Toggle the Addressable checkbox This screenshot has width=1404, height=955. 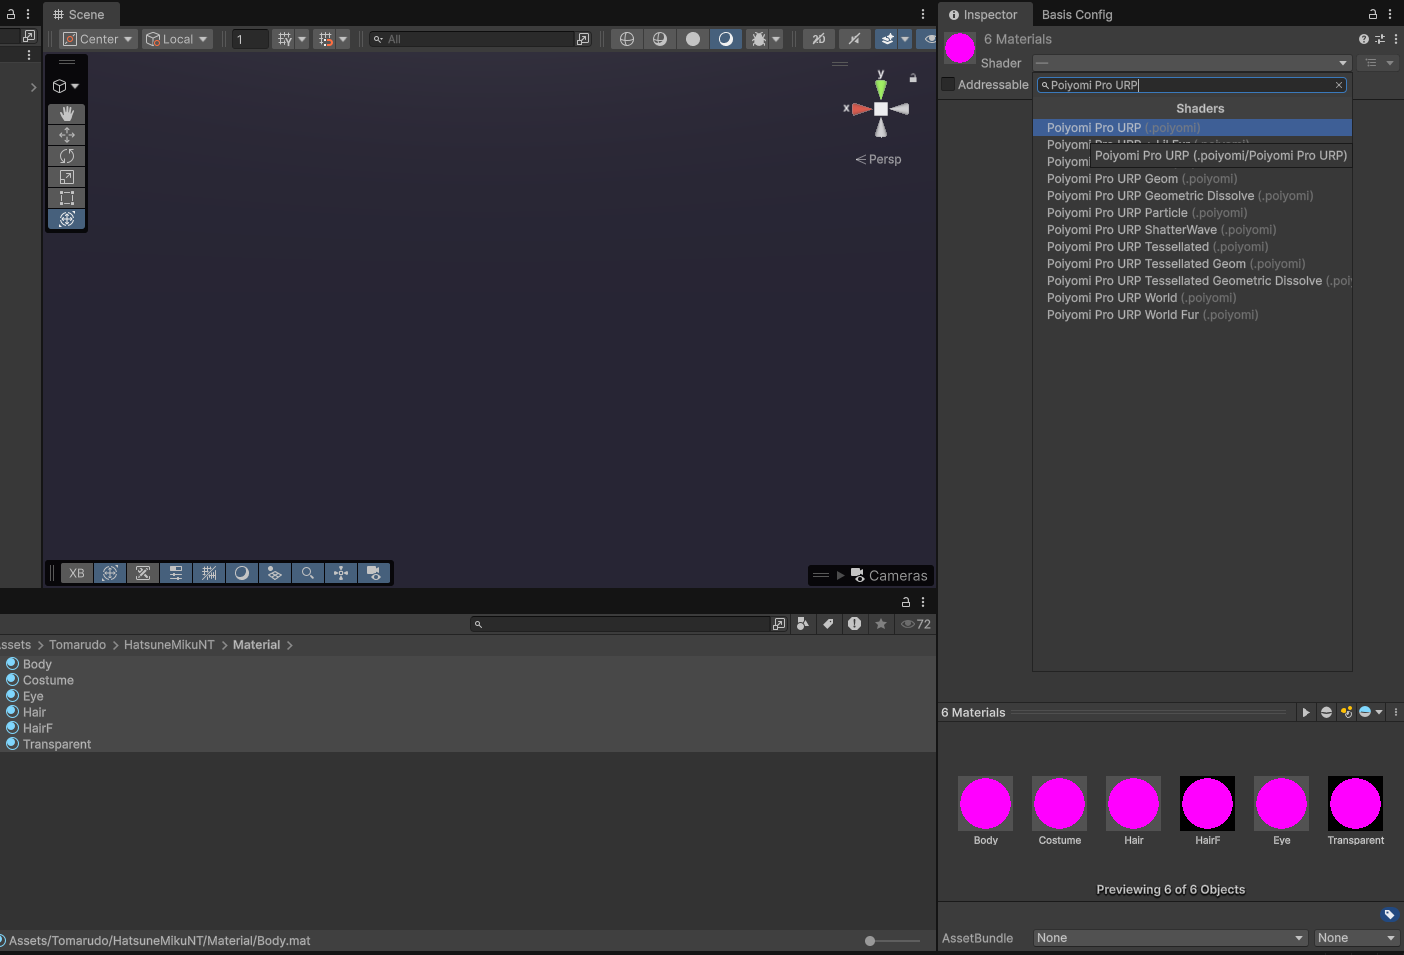coord(948,84)
